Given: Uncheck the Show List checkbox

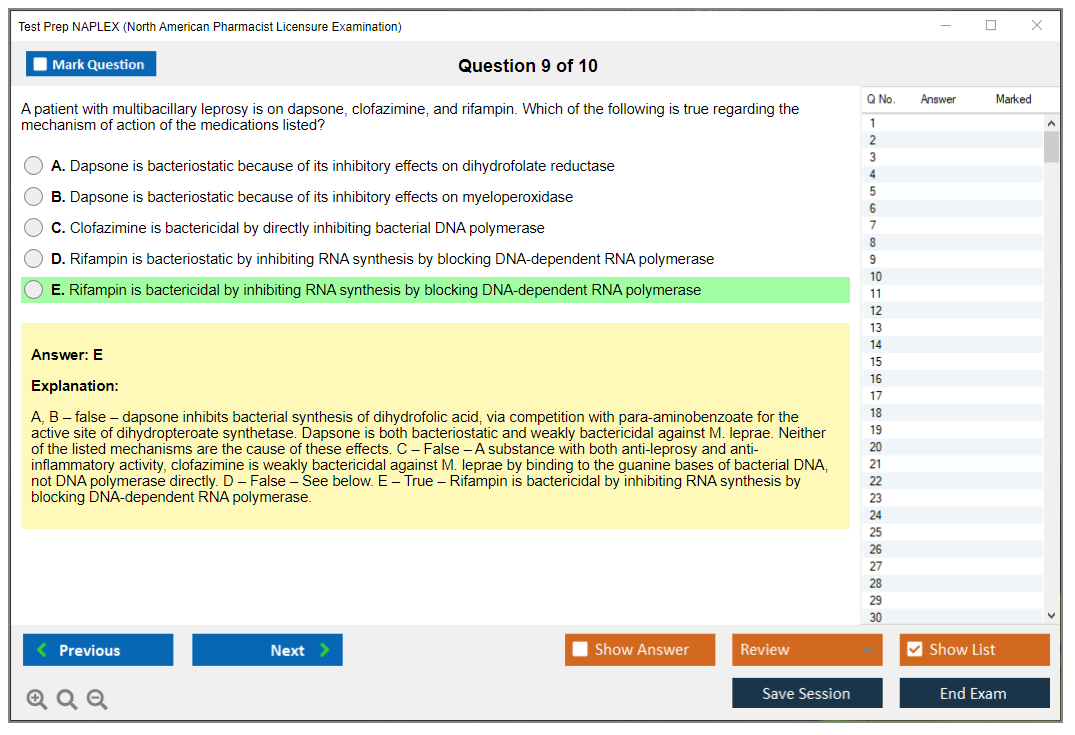Looking at the screenshot, I should click(x=914, y=650).
